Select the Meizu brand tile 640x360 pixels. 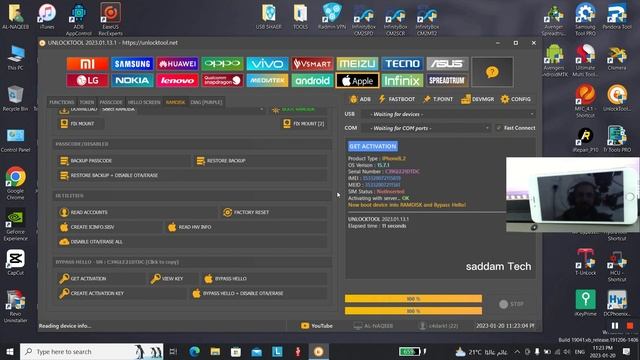357,64
